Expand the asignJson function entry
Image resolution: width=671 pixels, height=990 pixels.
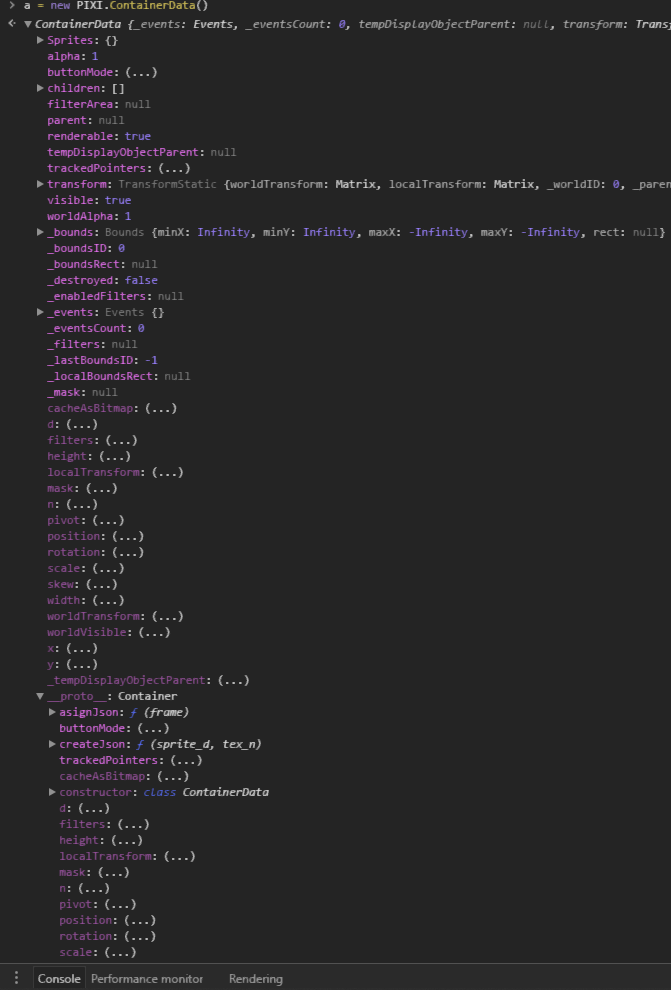pyautogui.click(x=52, y=712)
